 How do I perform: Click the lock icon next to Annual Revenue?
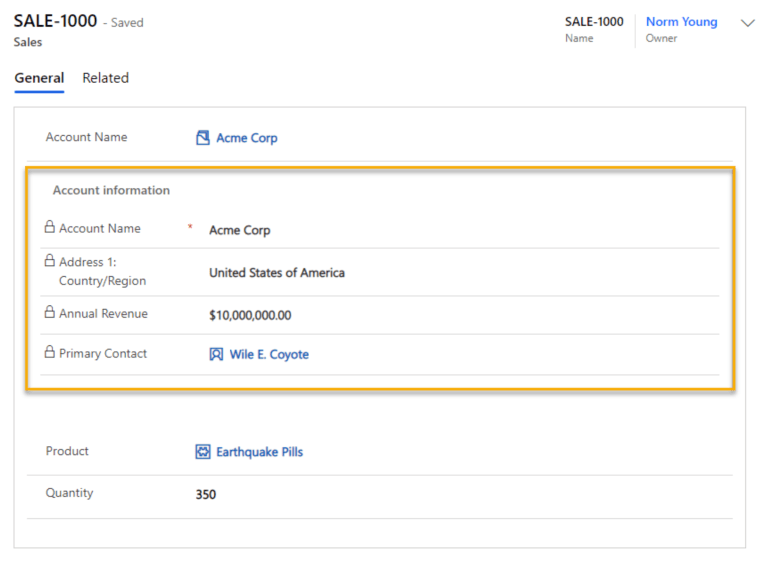tap(50, 313)
